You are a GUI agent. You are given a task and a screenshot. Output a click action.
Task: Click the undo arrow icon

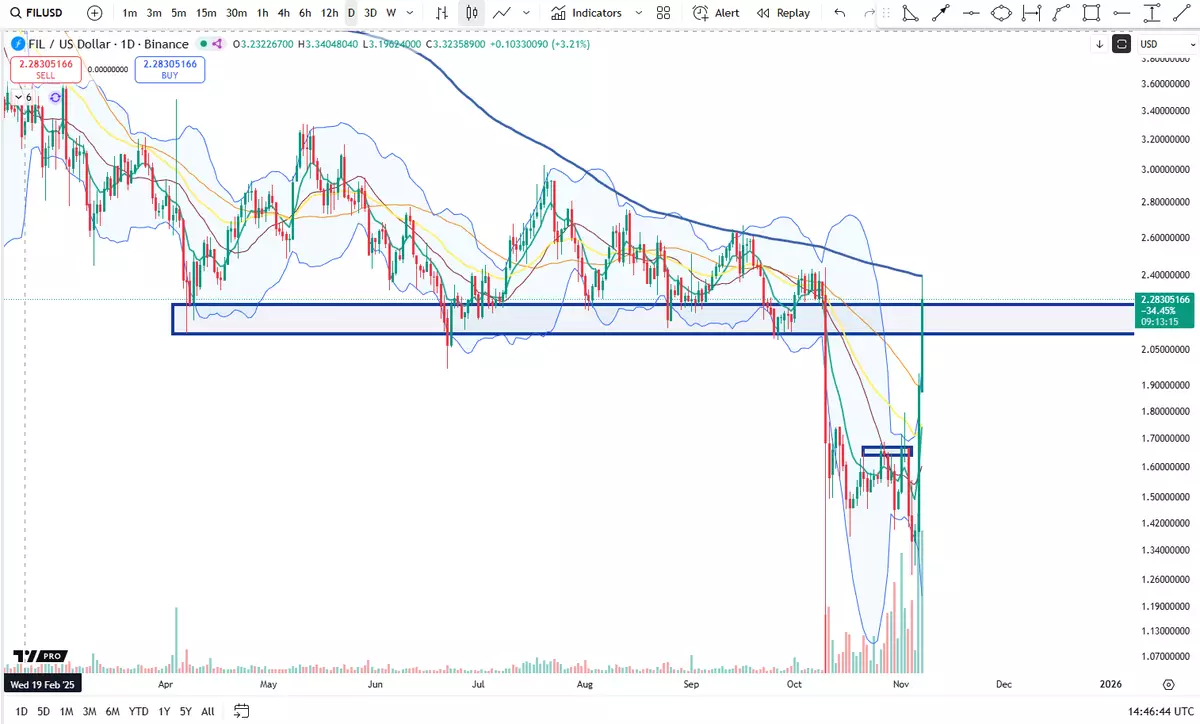(x=839, y=13)
